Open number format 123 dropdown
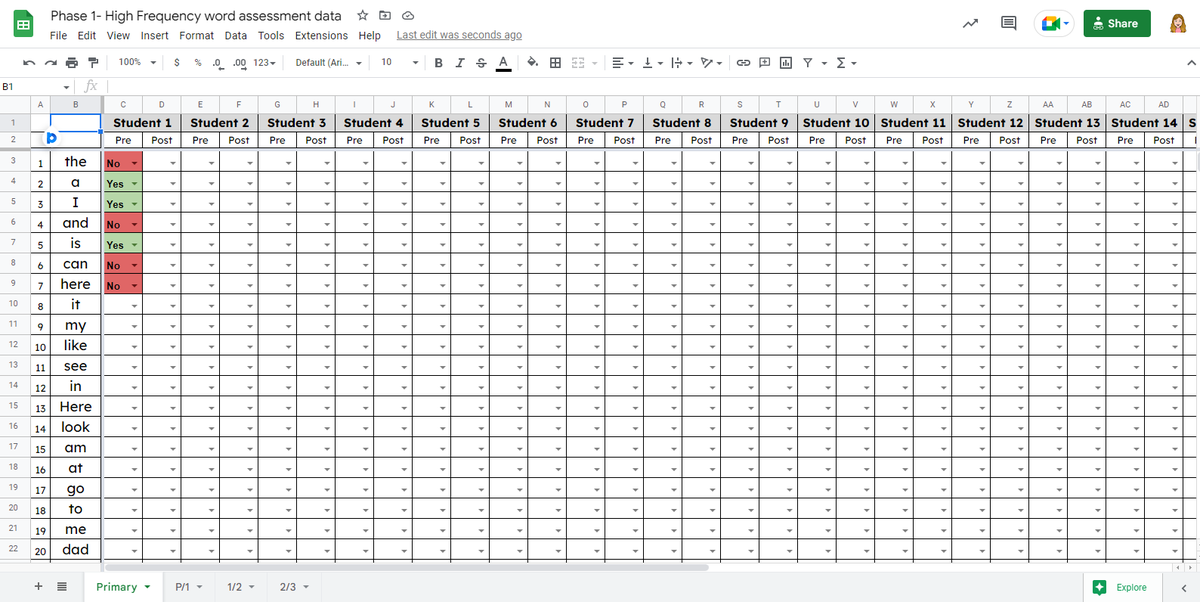The height and width of the screenshot is (602, 1200). (x=264, y=62)
